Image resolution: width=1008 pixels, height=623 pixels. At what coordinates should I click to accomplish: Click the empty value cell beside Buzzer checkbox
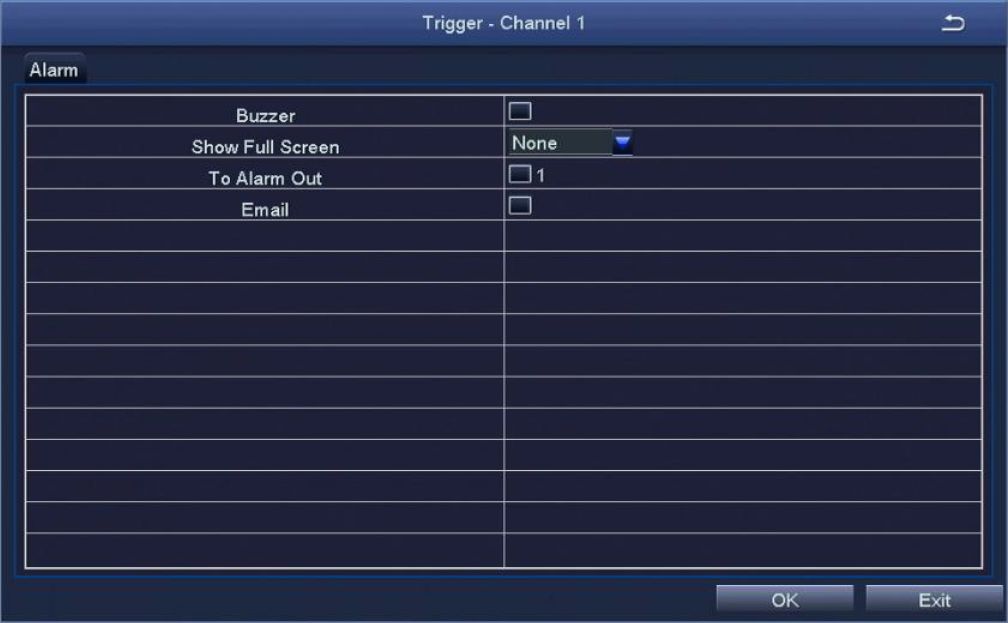click(757, 111)
